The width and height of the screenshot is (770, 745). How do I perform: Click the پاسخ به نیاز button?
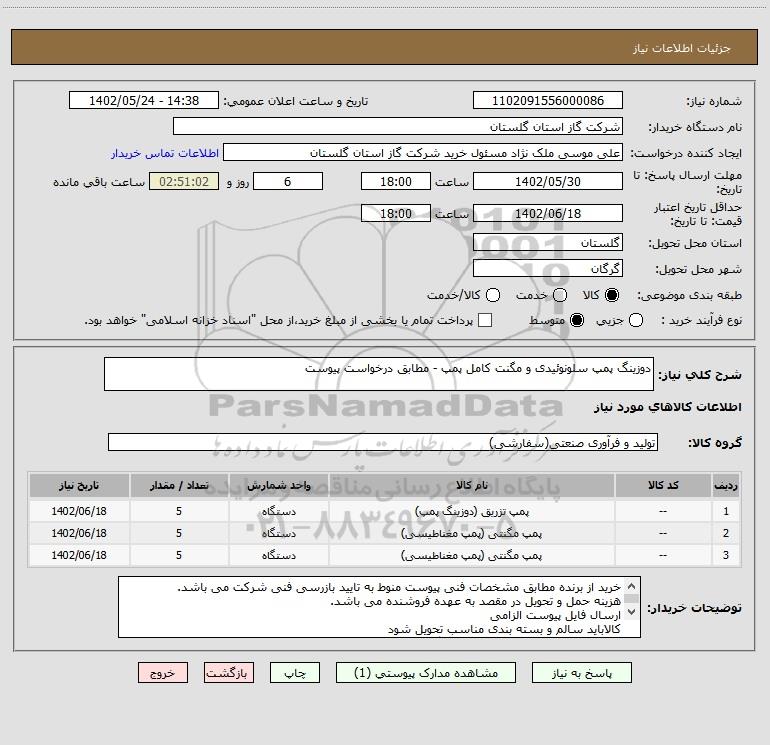click(x=582, y=673)
